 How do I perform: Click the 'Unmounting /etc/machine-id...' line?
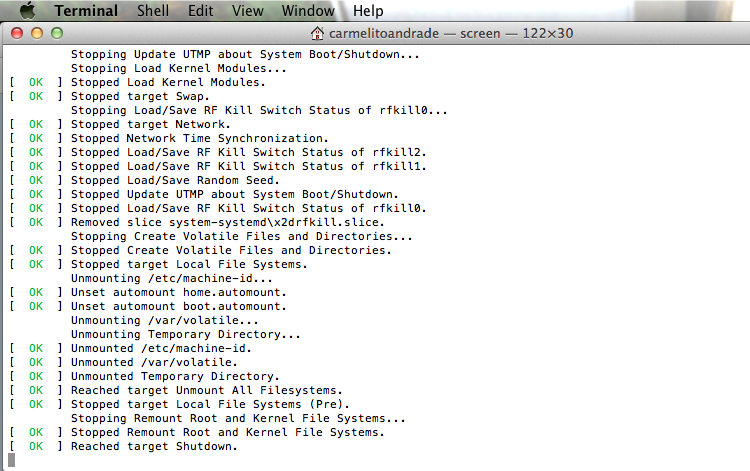point(172,278)
